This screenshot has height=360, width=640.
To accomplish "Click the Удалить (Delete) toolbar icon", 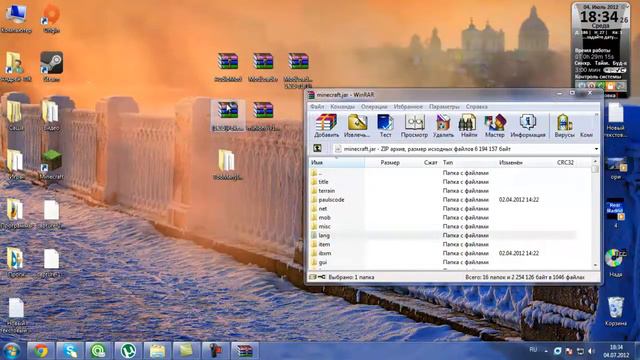I will click(x=443, y=126).
